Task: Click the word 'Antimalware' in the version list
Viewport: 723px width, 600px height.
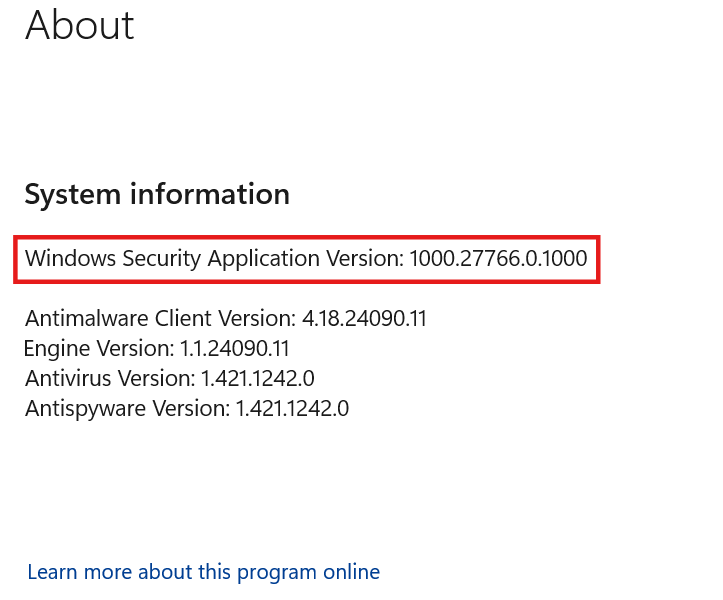Action: (x=87, y=318)
